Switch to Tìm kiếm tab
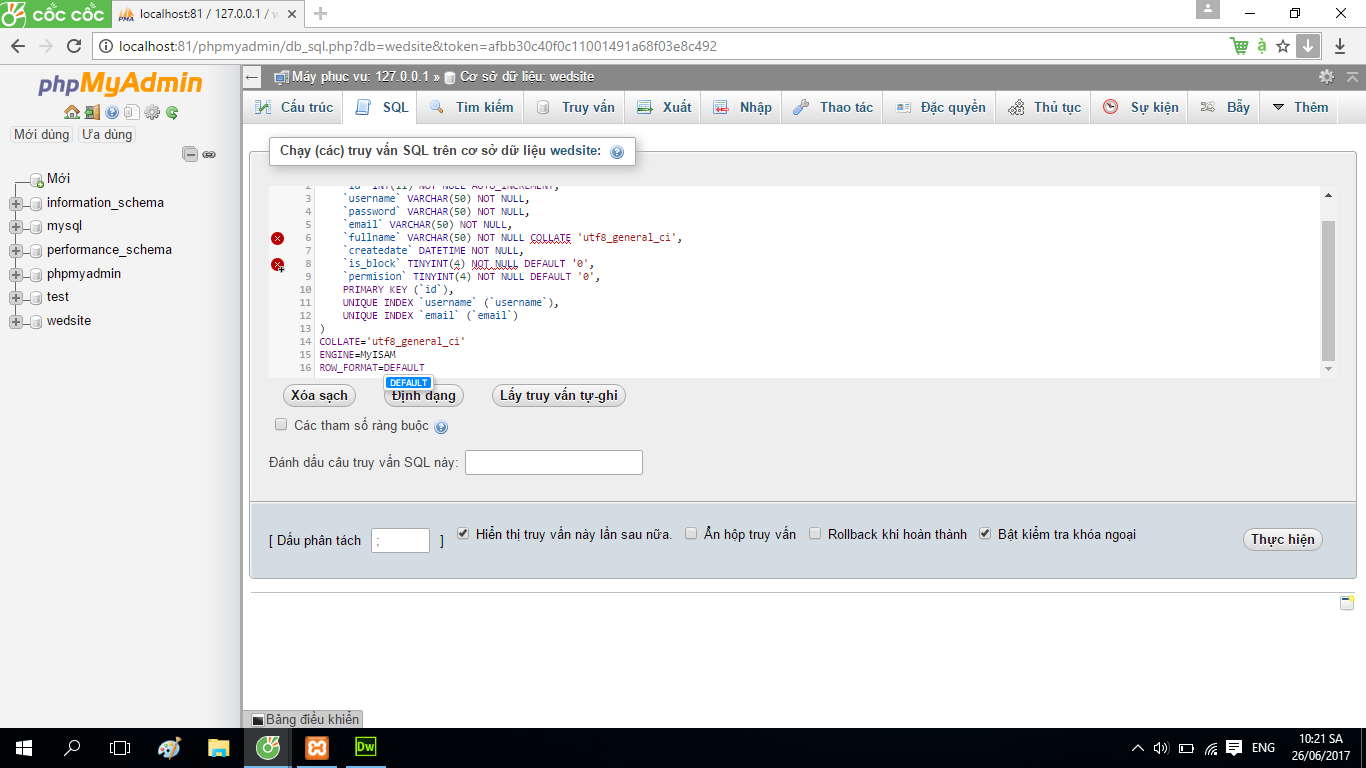 tap(471, 107)
